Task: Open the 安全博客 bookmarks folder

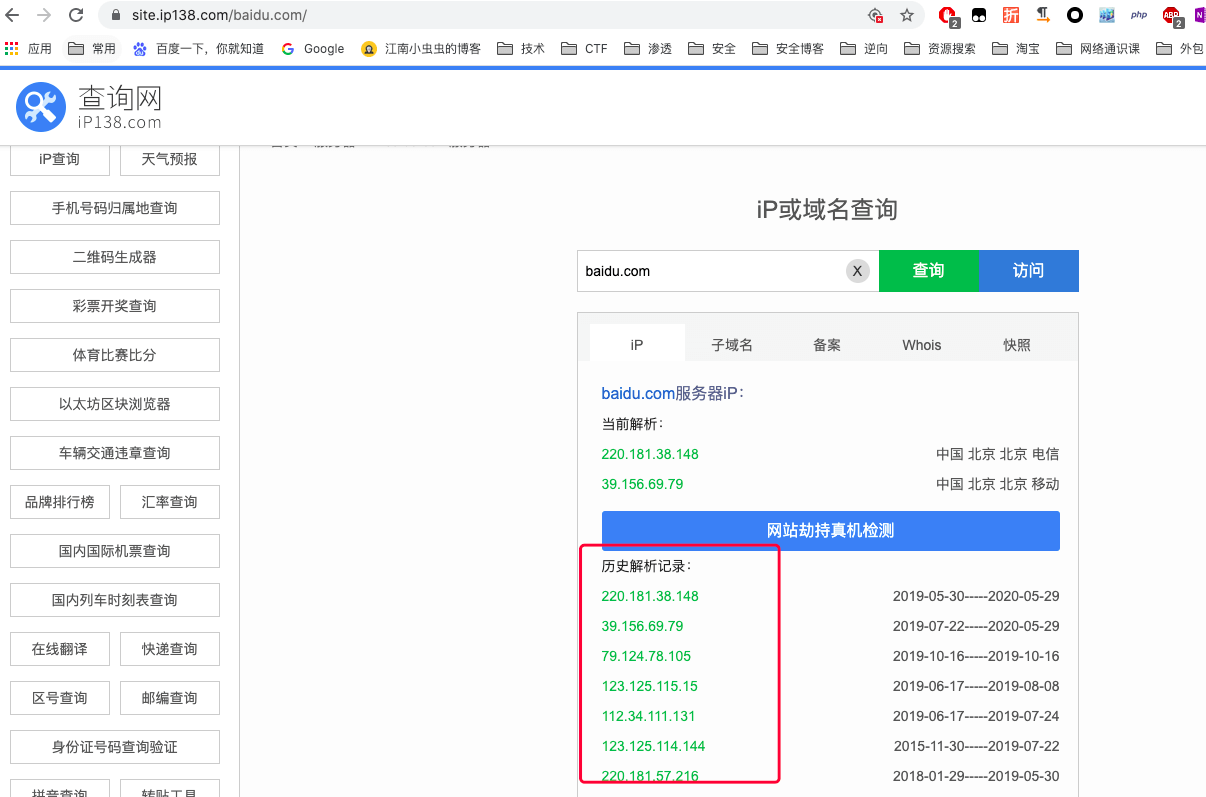Action: (x=788, y=48)
